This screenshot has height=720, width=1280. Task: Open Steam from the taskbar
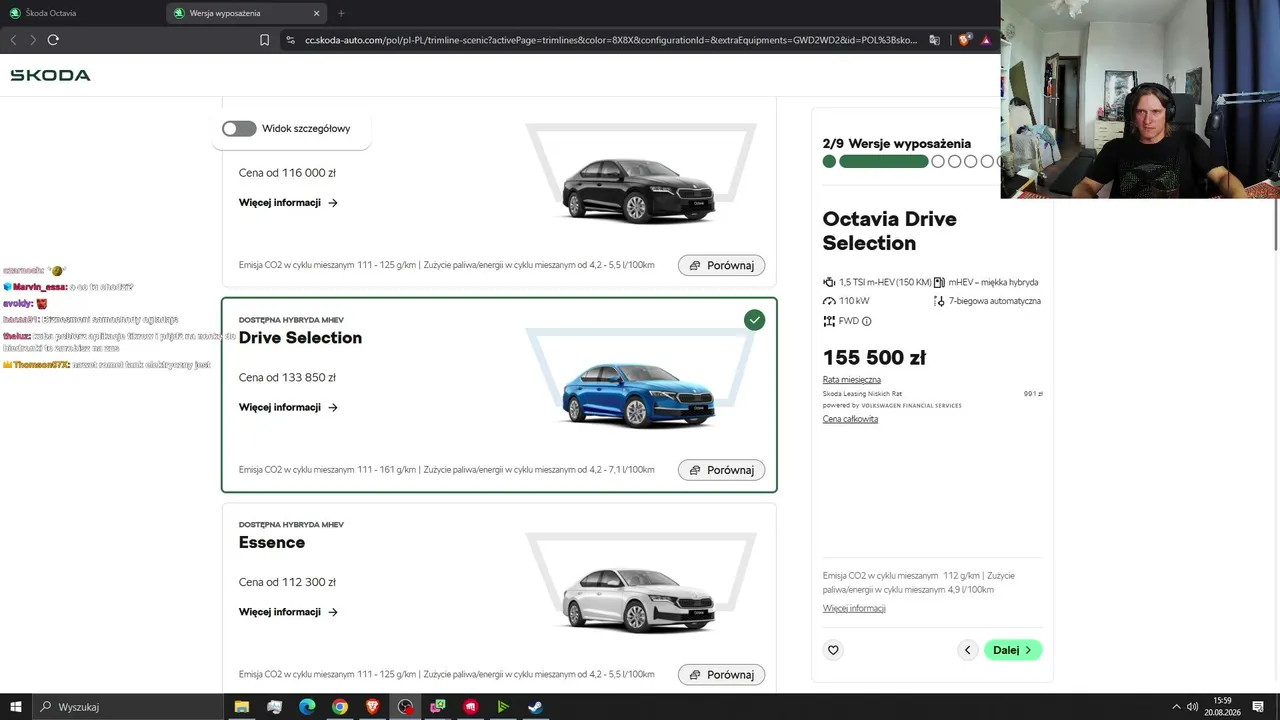(x=536, y=707)
